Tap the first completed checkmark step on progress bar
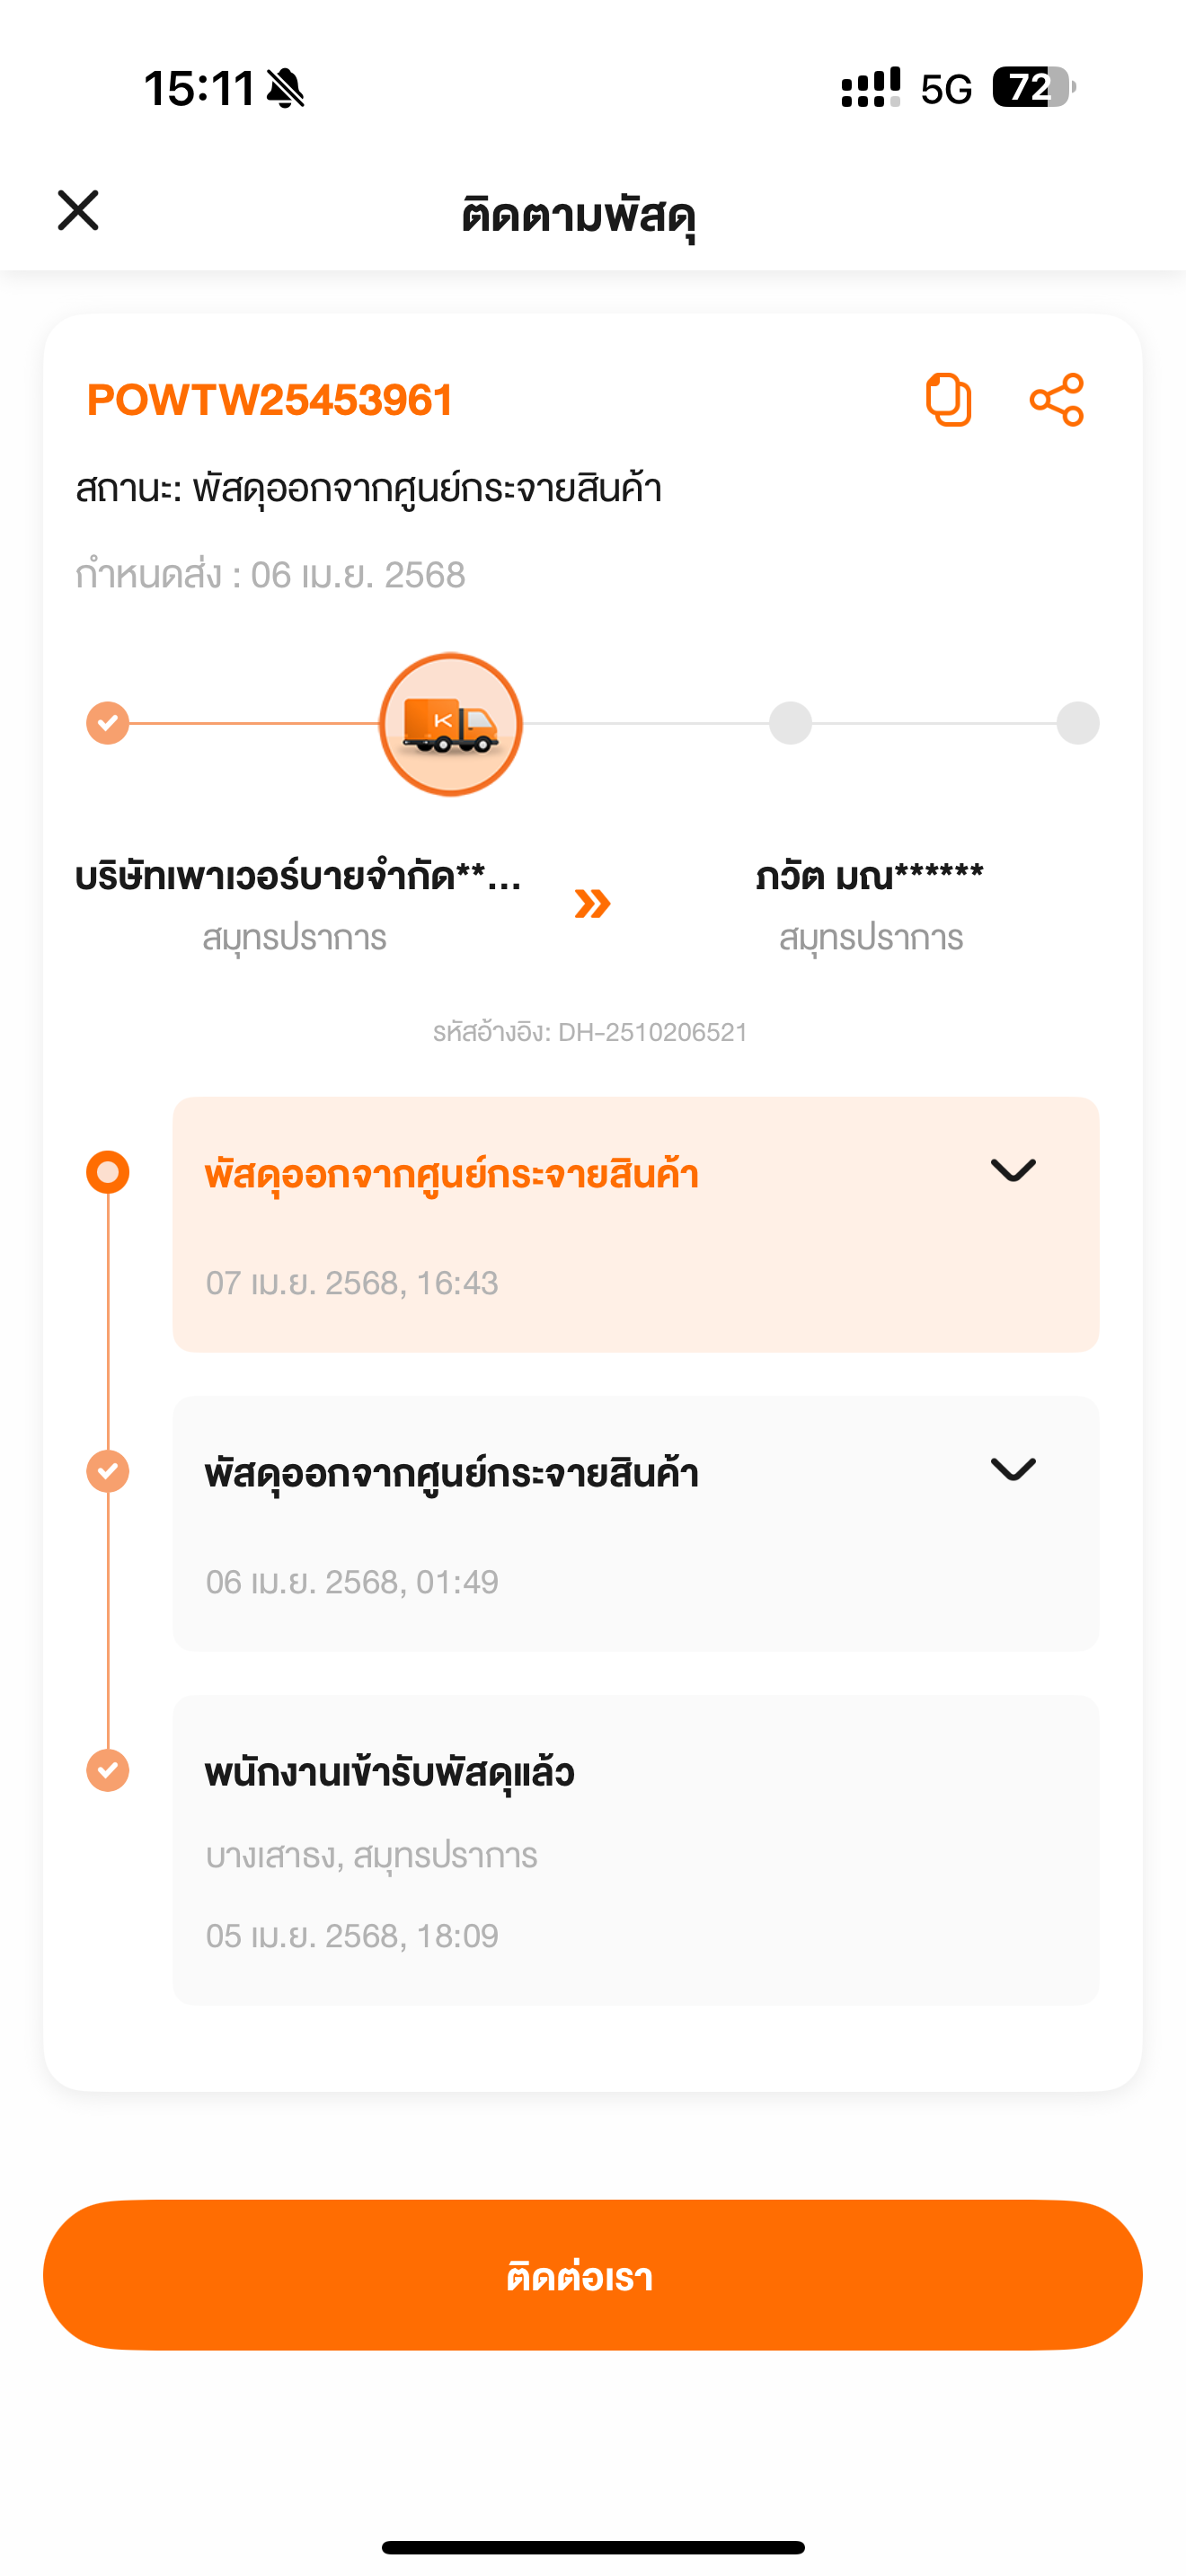 point(107,723)
